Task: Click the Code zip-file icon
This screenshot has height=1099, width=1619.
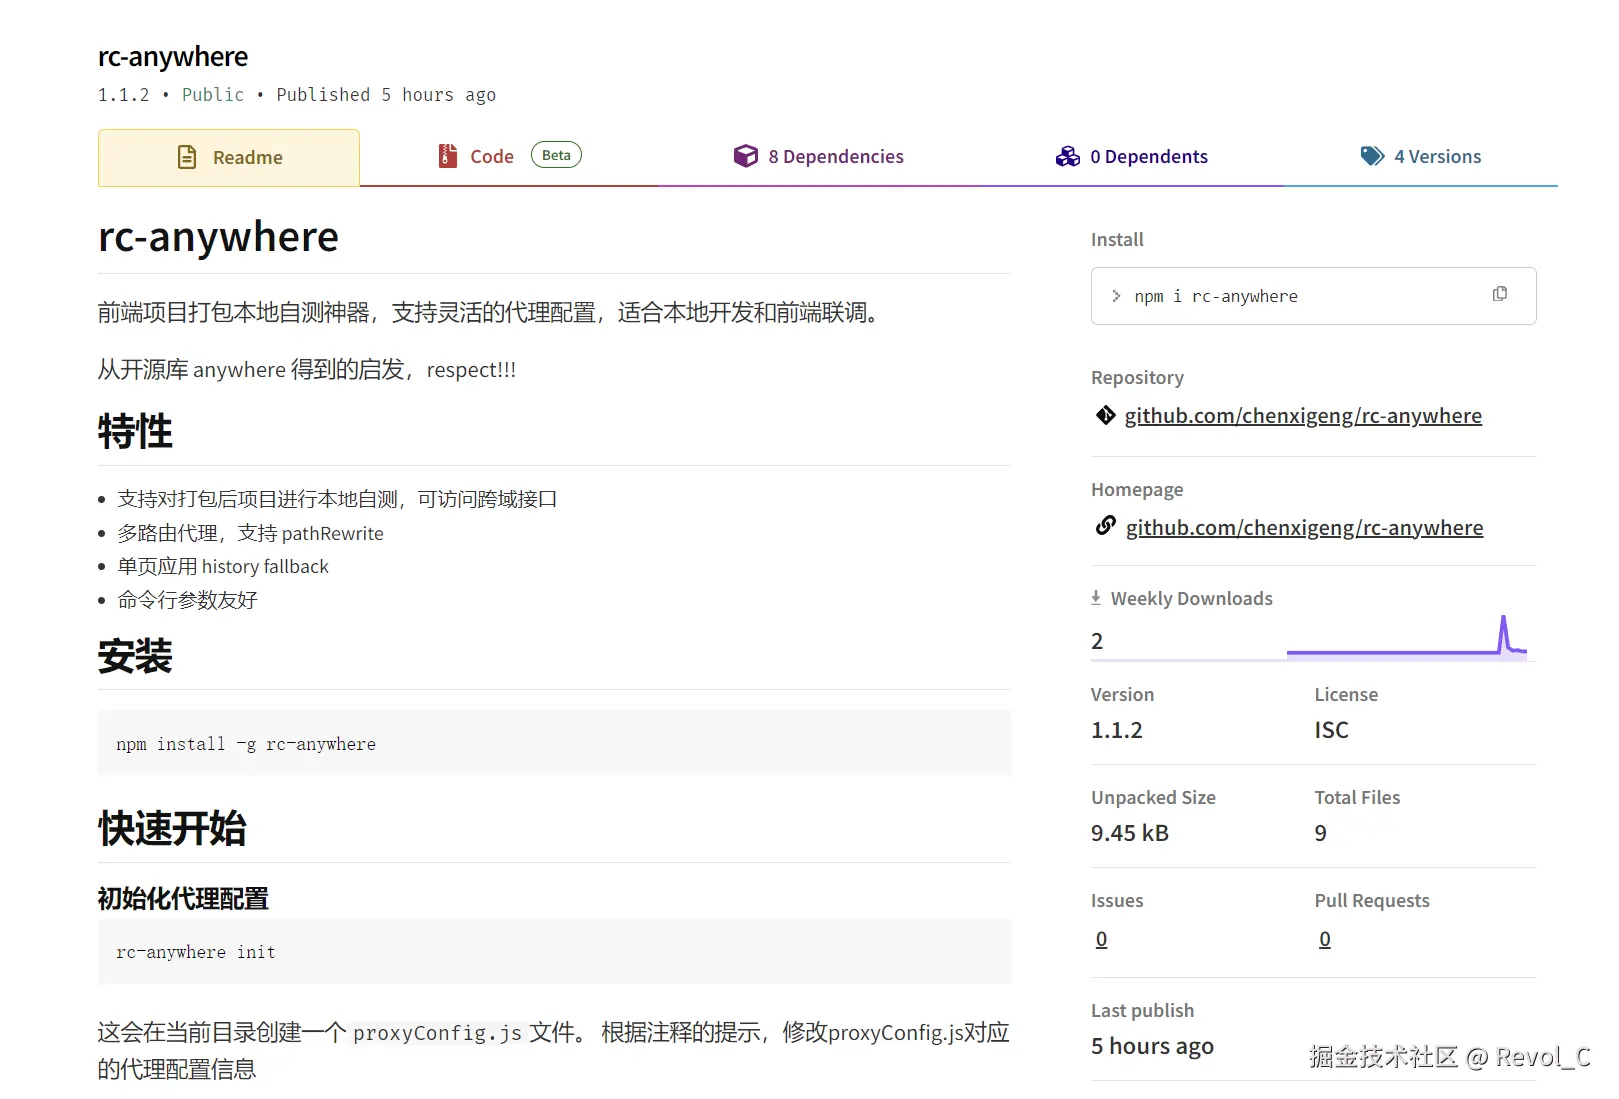Action: [447, 156]
